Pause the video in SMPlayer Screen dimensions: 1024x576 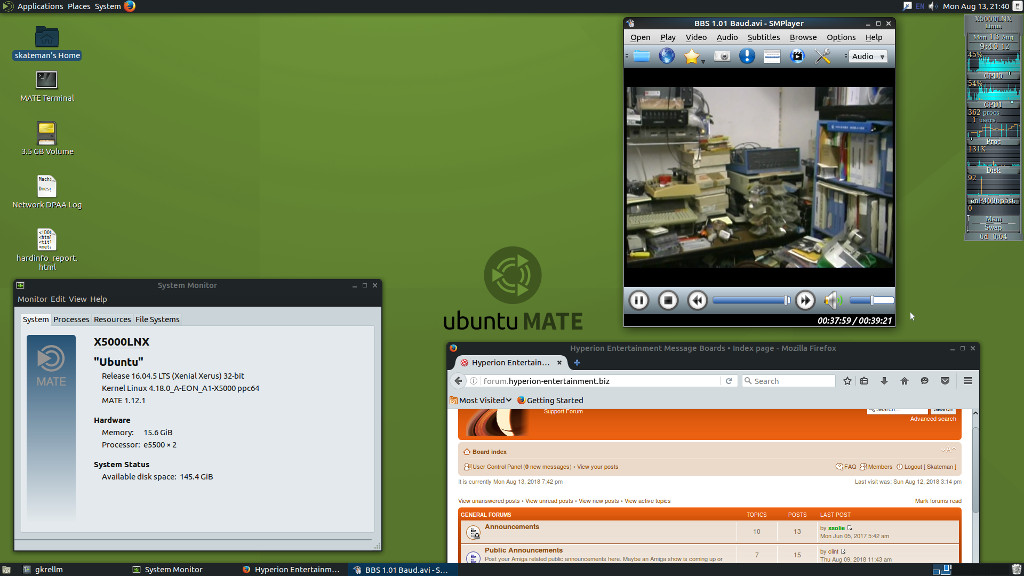pyautogui.click(x=638, y=300)
